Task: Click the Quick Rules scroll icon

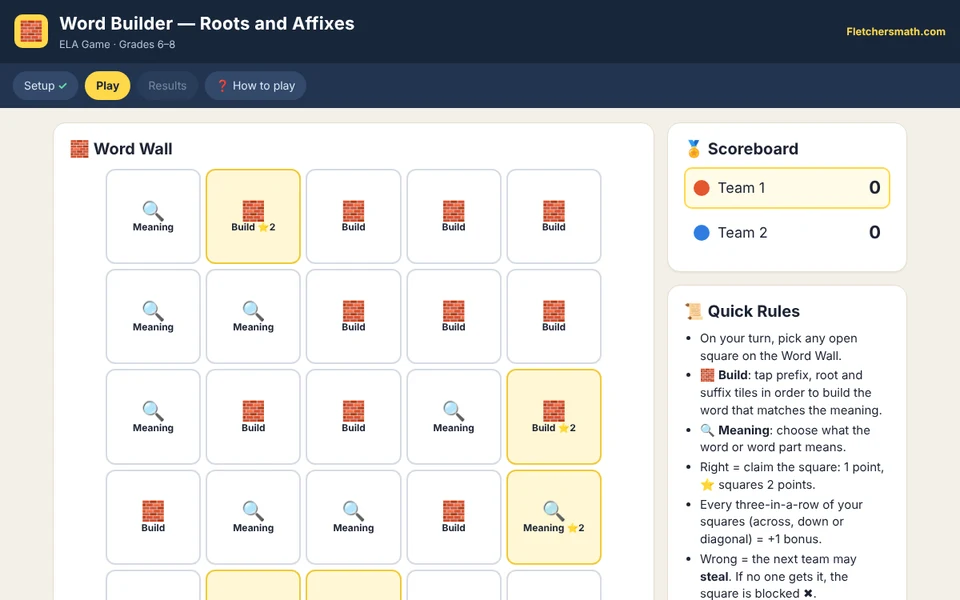Action: tap(694, 311)
